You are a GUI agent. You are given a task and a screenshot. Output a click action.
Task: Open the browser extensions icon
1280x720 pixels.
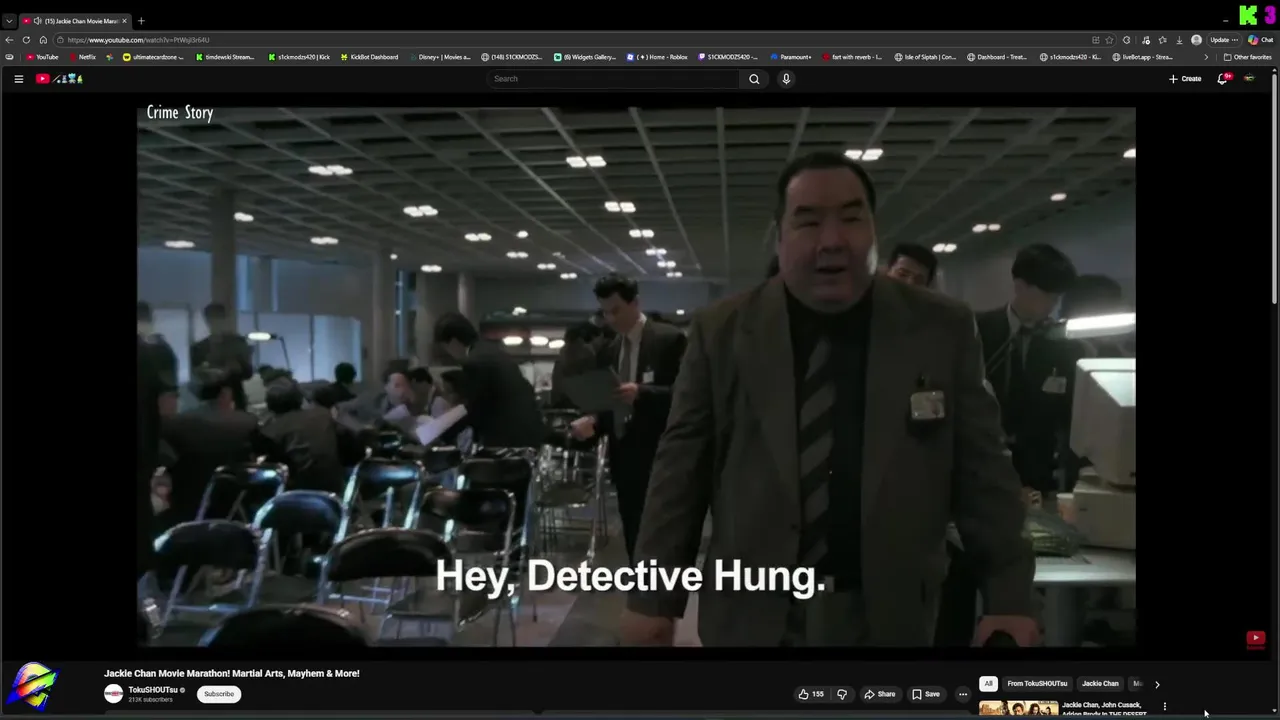tap(1127, 40)
